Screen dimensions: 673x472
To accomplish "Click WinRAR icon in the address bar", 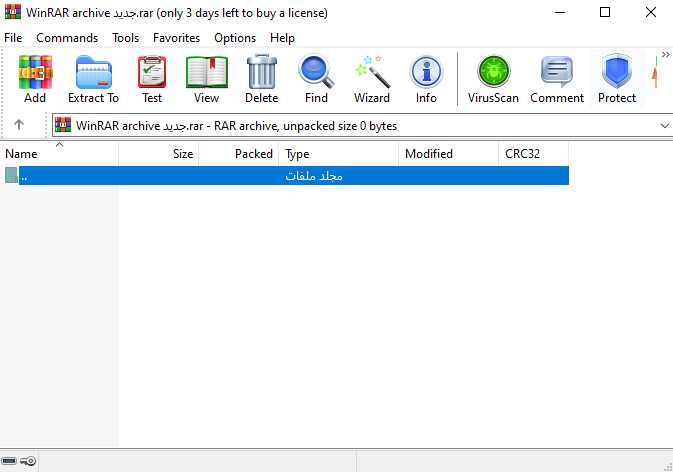I will [63, 125].
